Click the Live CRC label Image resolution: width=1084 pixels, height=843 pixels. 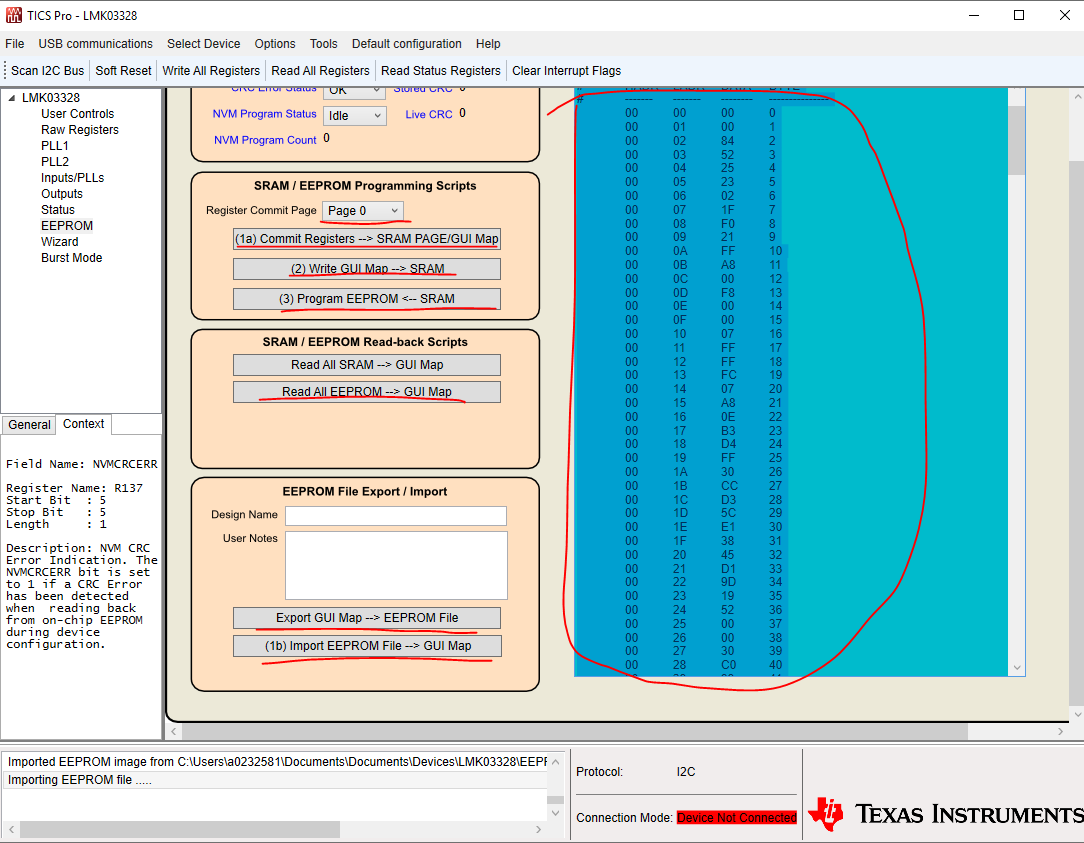(x=429, y=114)
